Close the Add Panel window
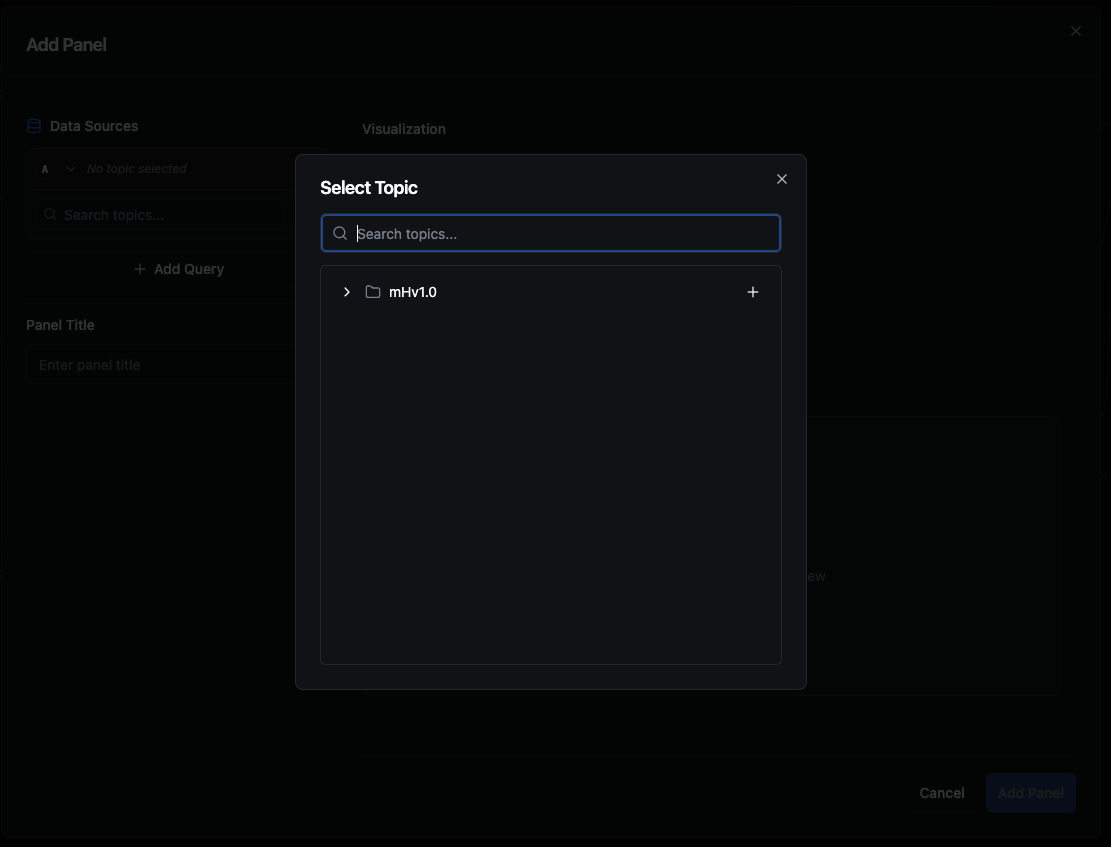 click(1076, 31)
